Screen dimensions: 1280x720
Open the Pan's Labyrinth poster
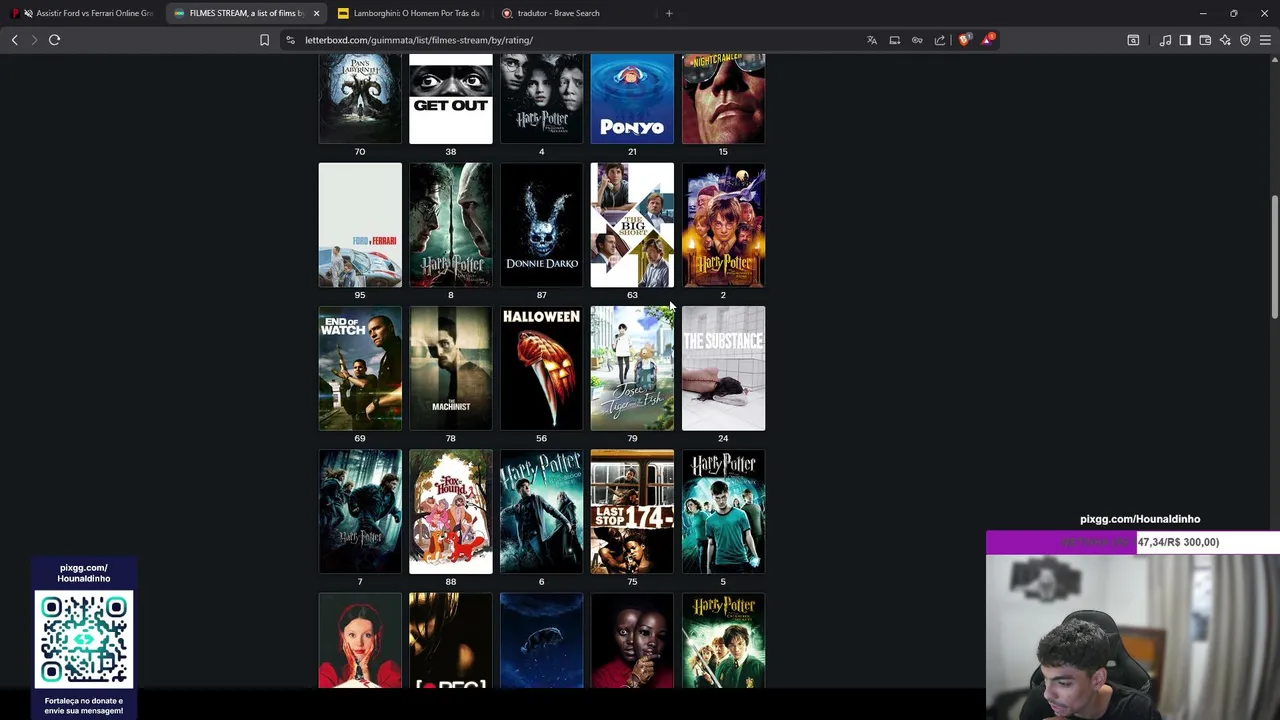[360, 98]
